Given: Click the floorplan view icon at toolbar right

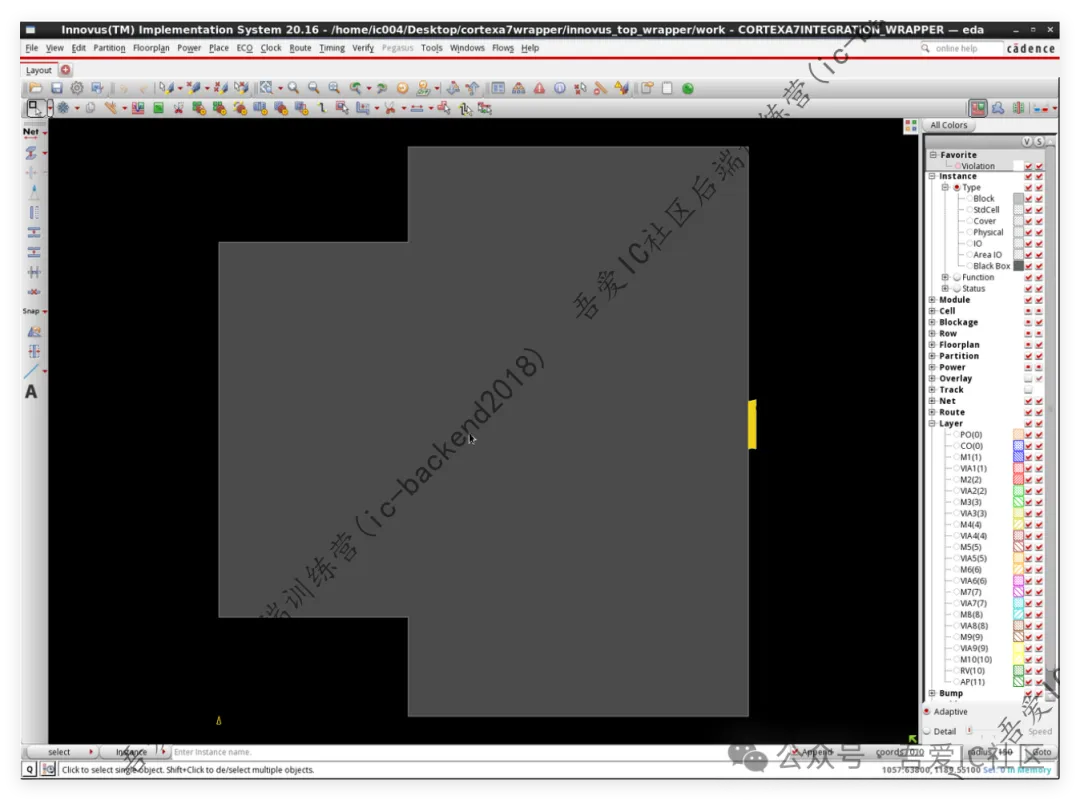Looking at the screenshot, I should pyautogui.click(x=978, y=108).
